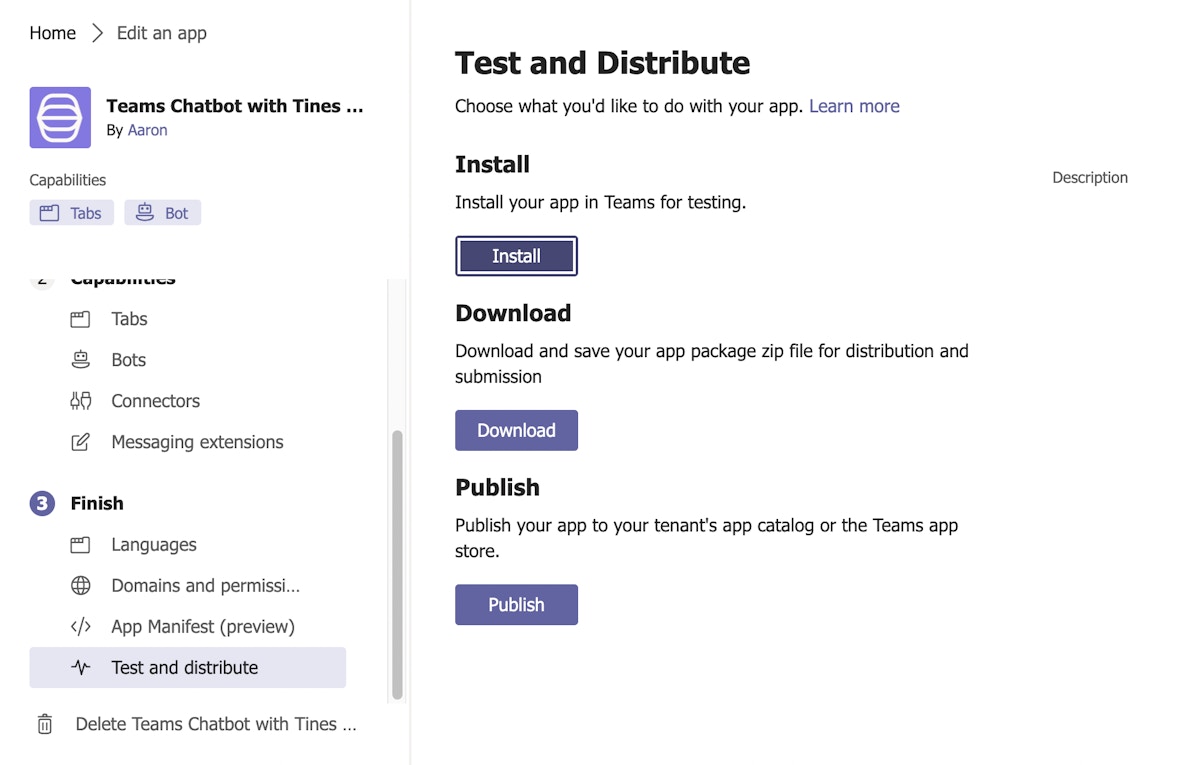Open the Learn more link

(854, 106)
